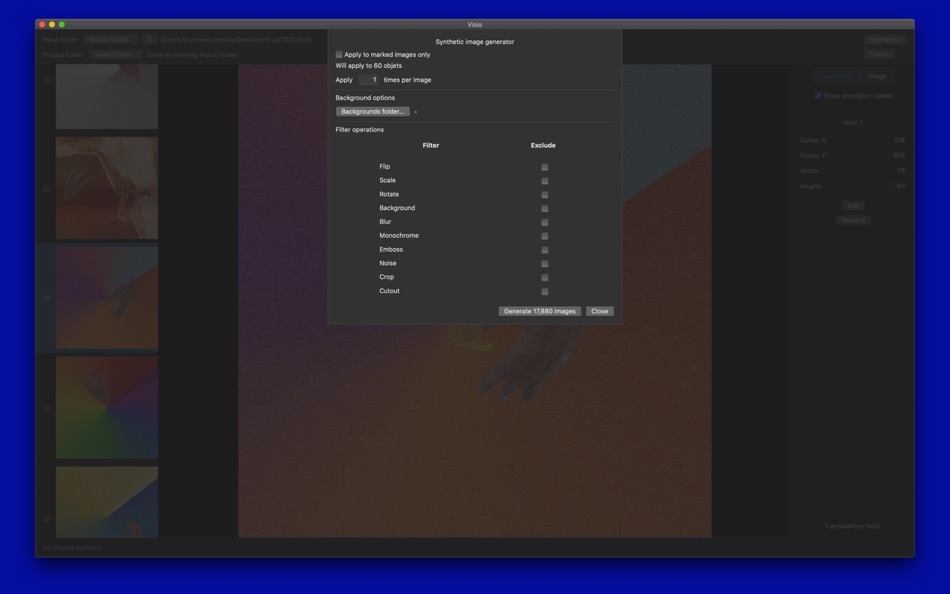
Task: Exclude the Background filter
Action: point(545,209)
